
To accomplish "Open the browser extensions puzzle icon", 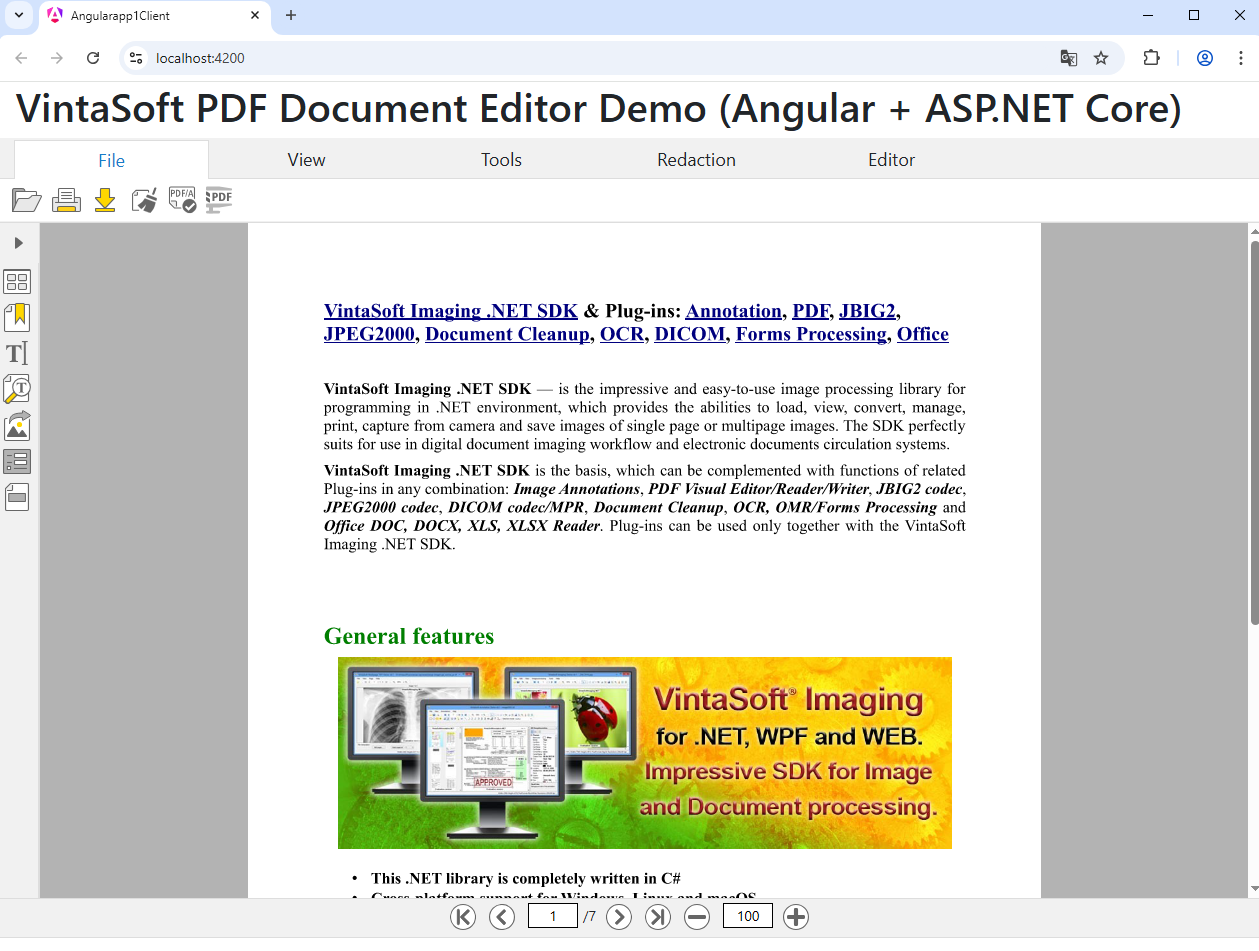I will tap(1151, 58).
